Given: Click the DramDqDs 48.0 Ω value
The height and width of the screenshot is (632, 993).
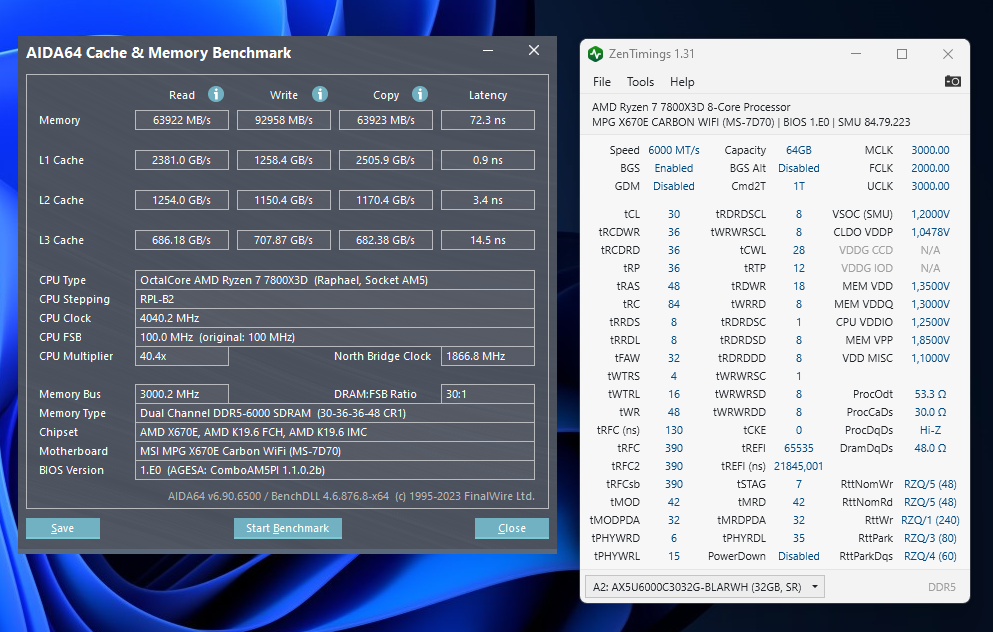Looking at the screenshot, I should tap(930, 448).
